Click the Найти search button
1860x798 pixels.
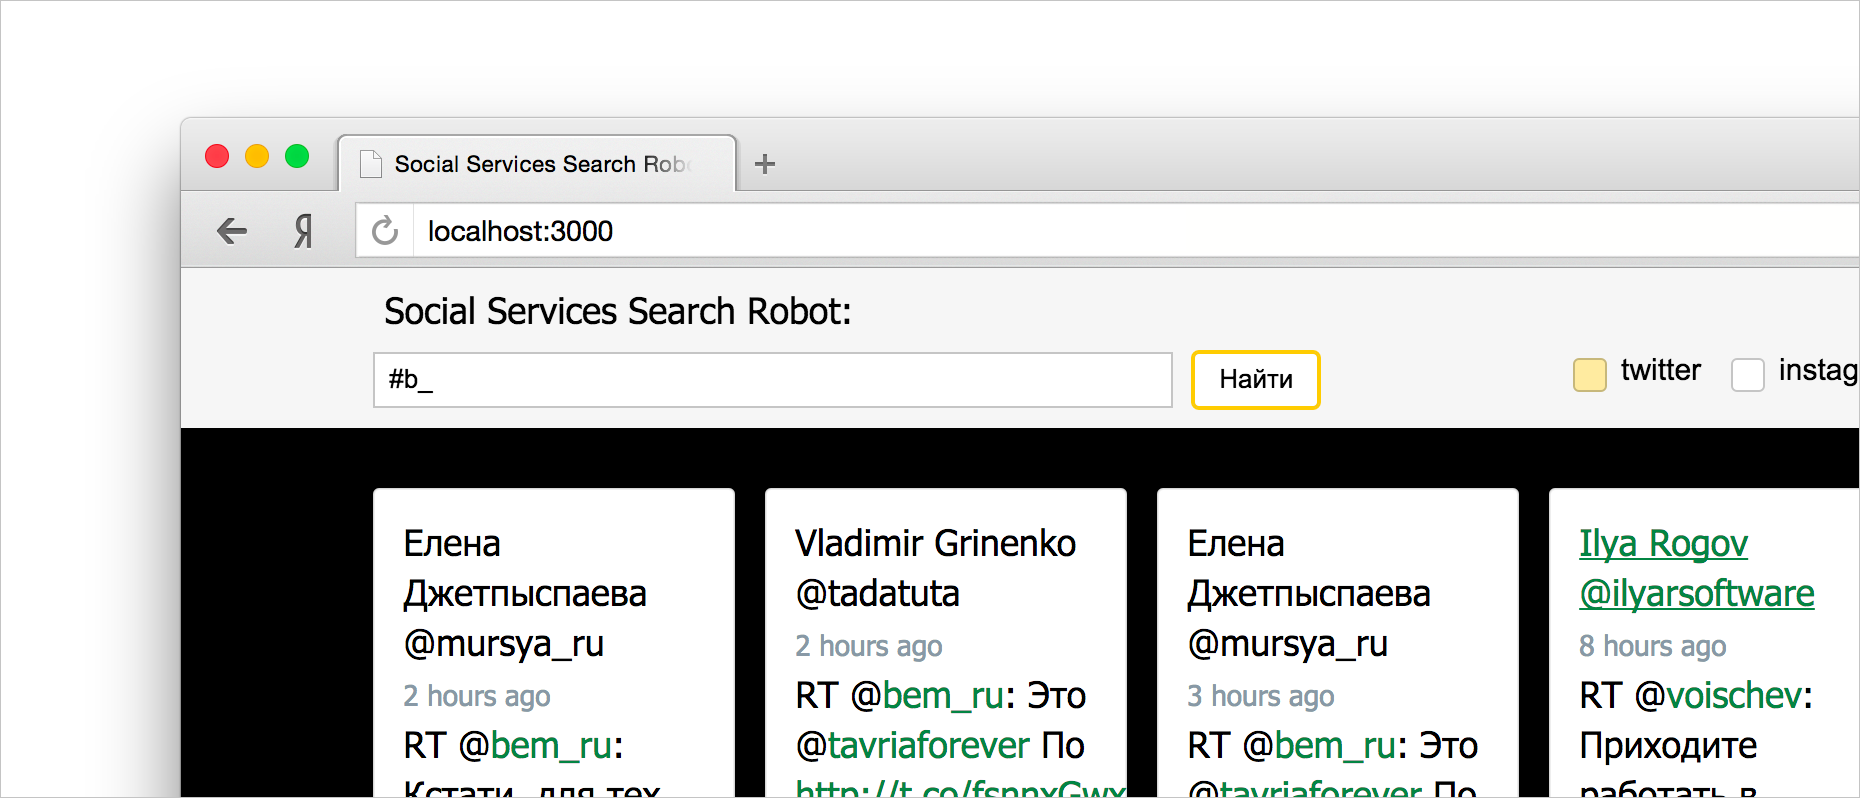[x=1256, y=379]
